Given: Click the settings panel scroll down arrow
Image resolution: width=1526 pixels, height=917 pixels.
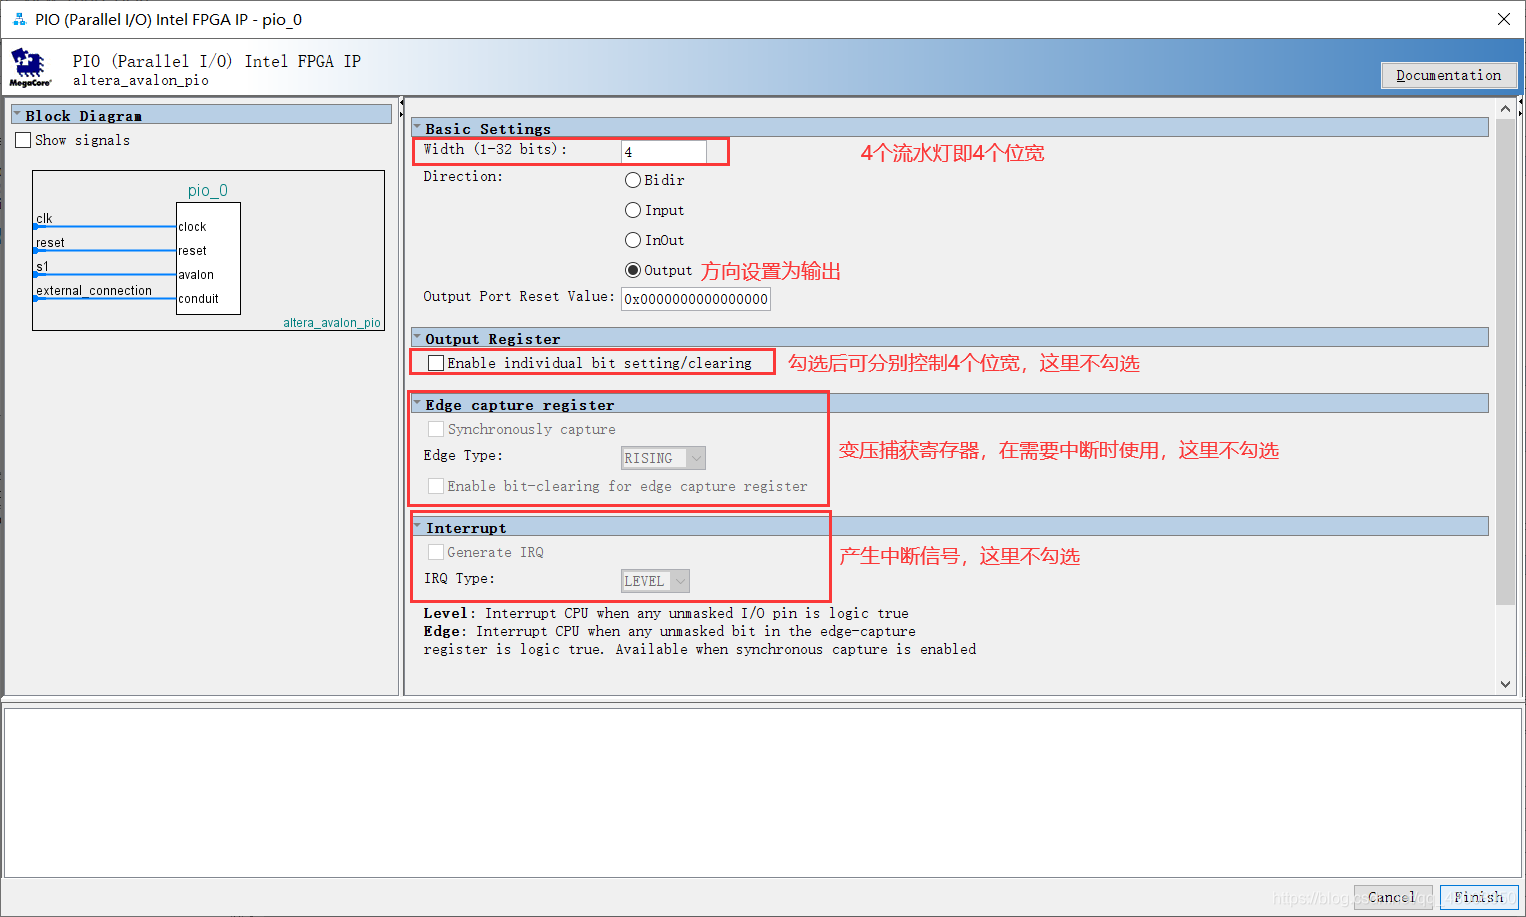Looking at the screenshot, I should coord(1505,684).
